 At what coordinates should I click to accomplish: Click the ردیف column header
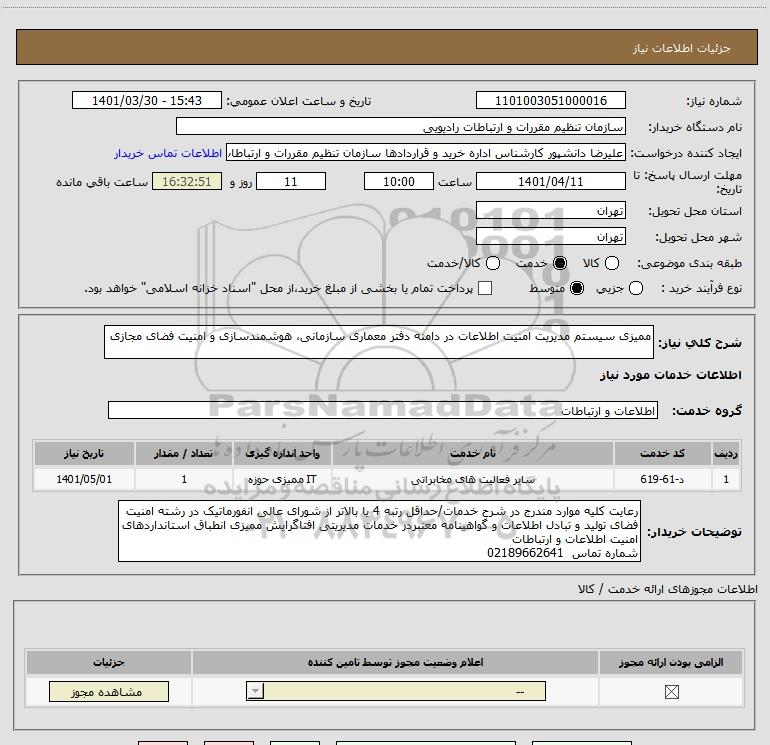[x=726, y=453]
